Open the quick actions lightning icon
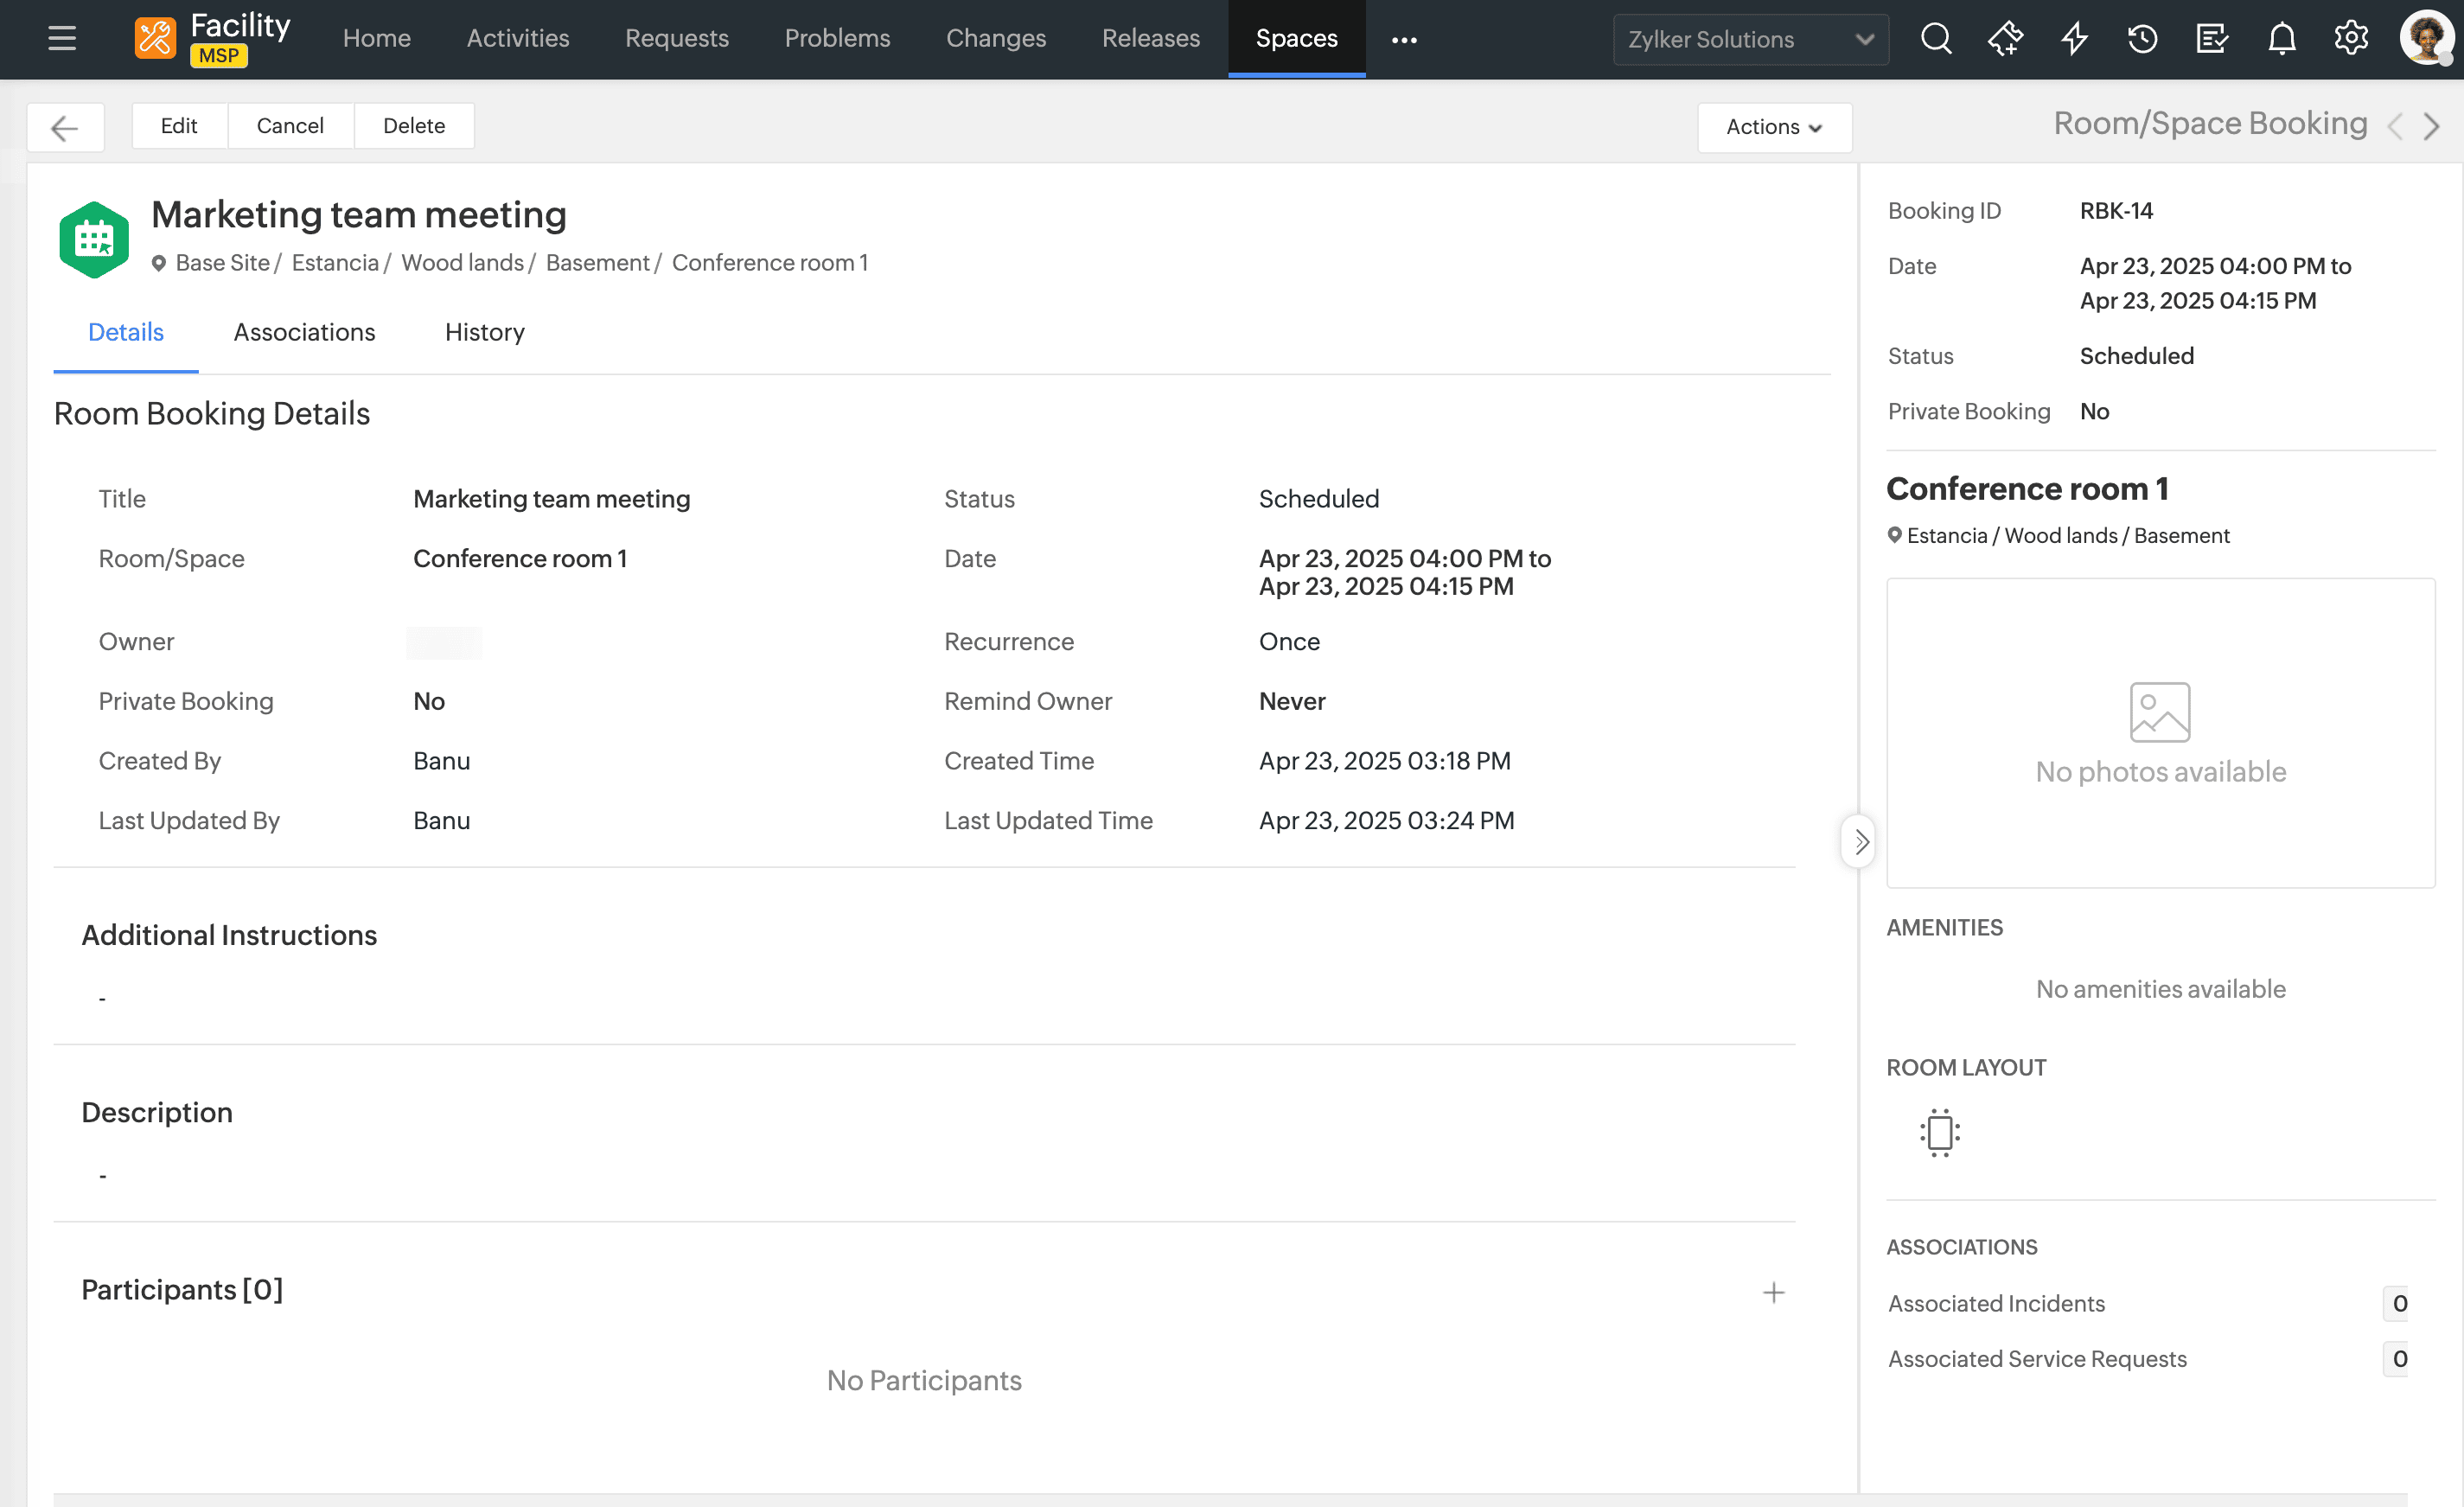 (2075, 39)
